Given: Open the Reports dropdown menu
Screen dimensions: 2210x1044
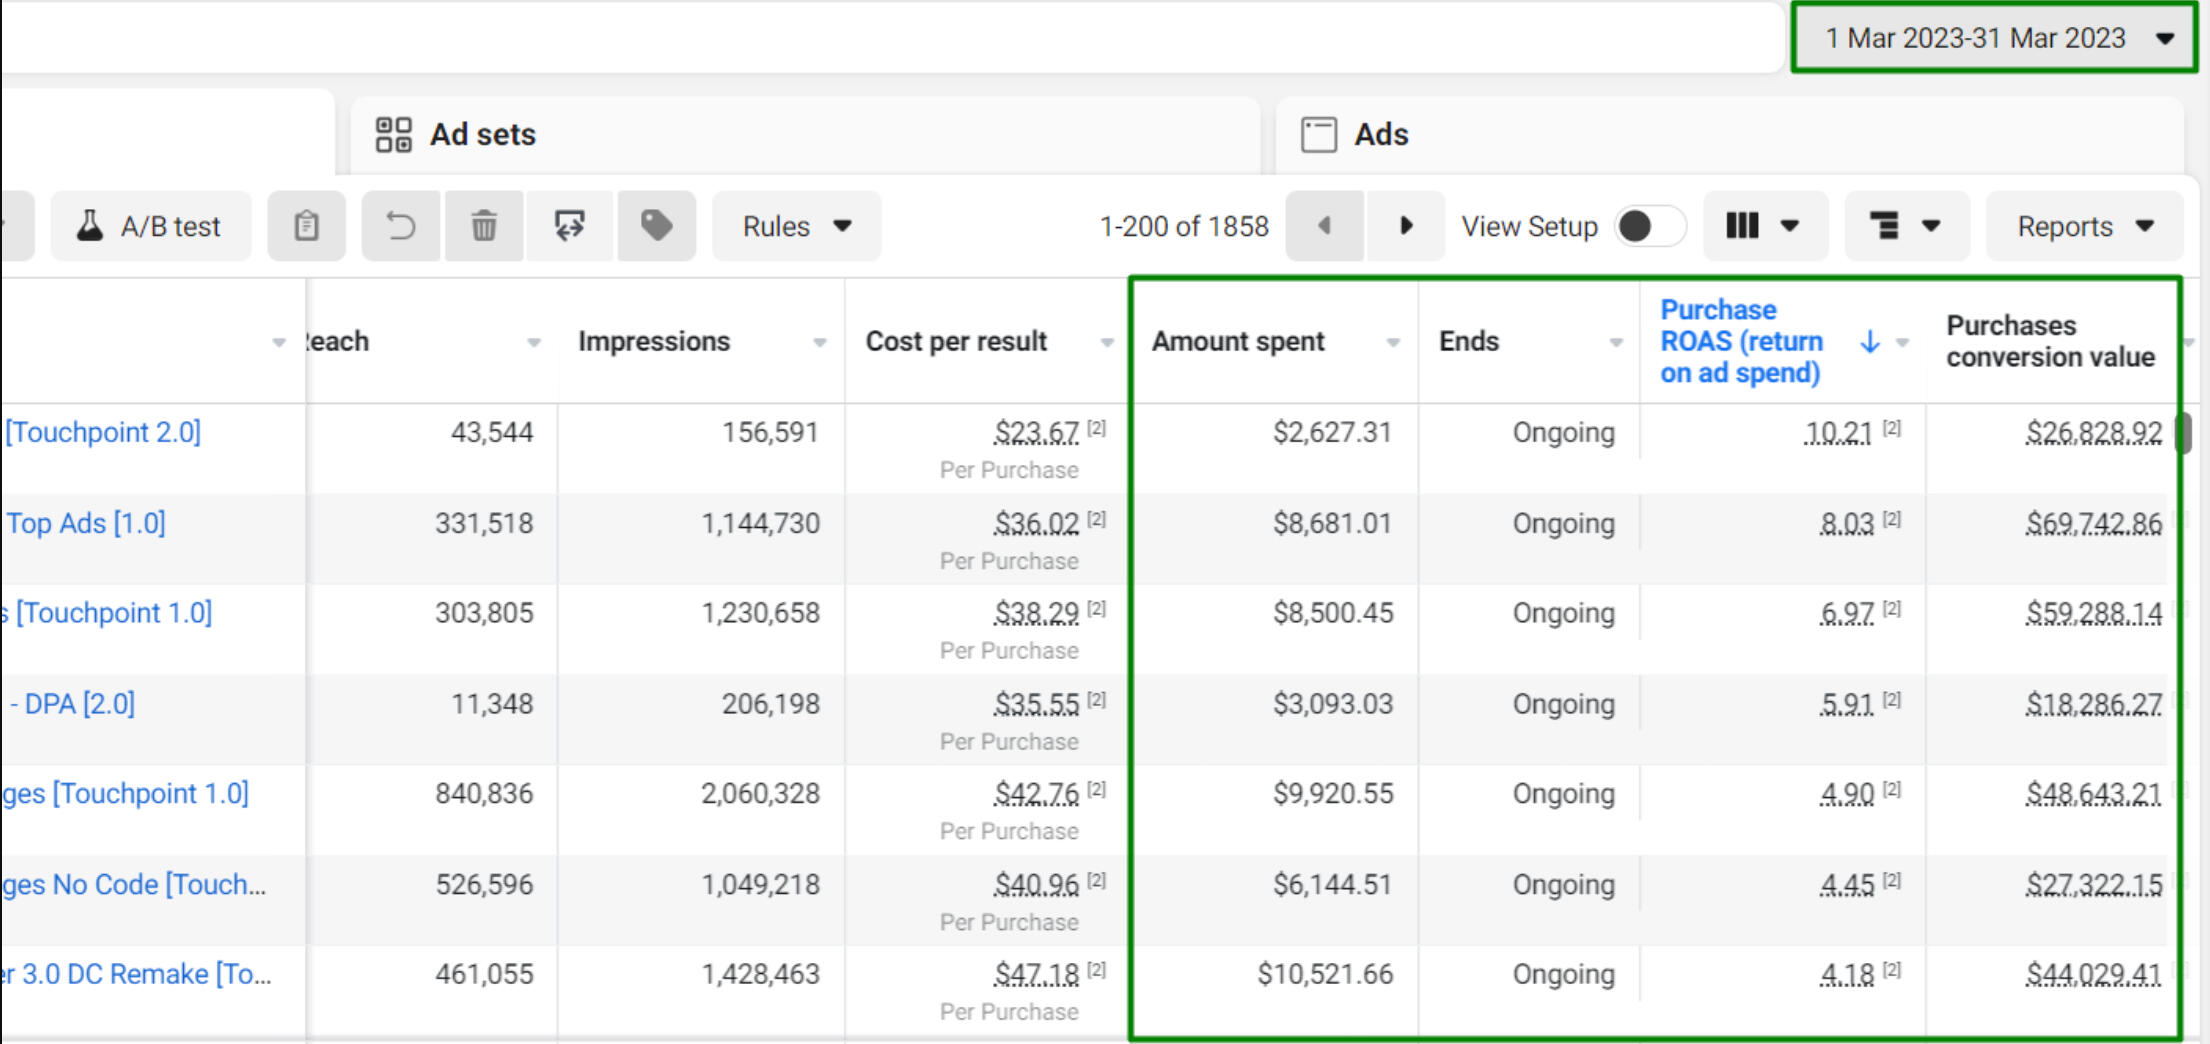Looking at the screenshot, I should (2084, 226).
